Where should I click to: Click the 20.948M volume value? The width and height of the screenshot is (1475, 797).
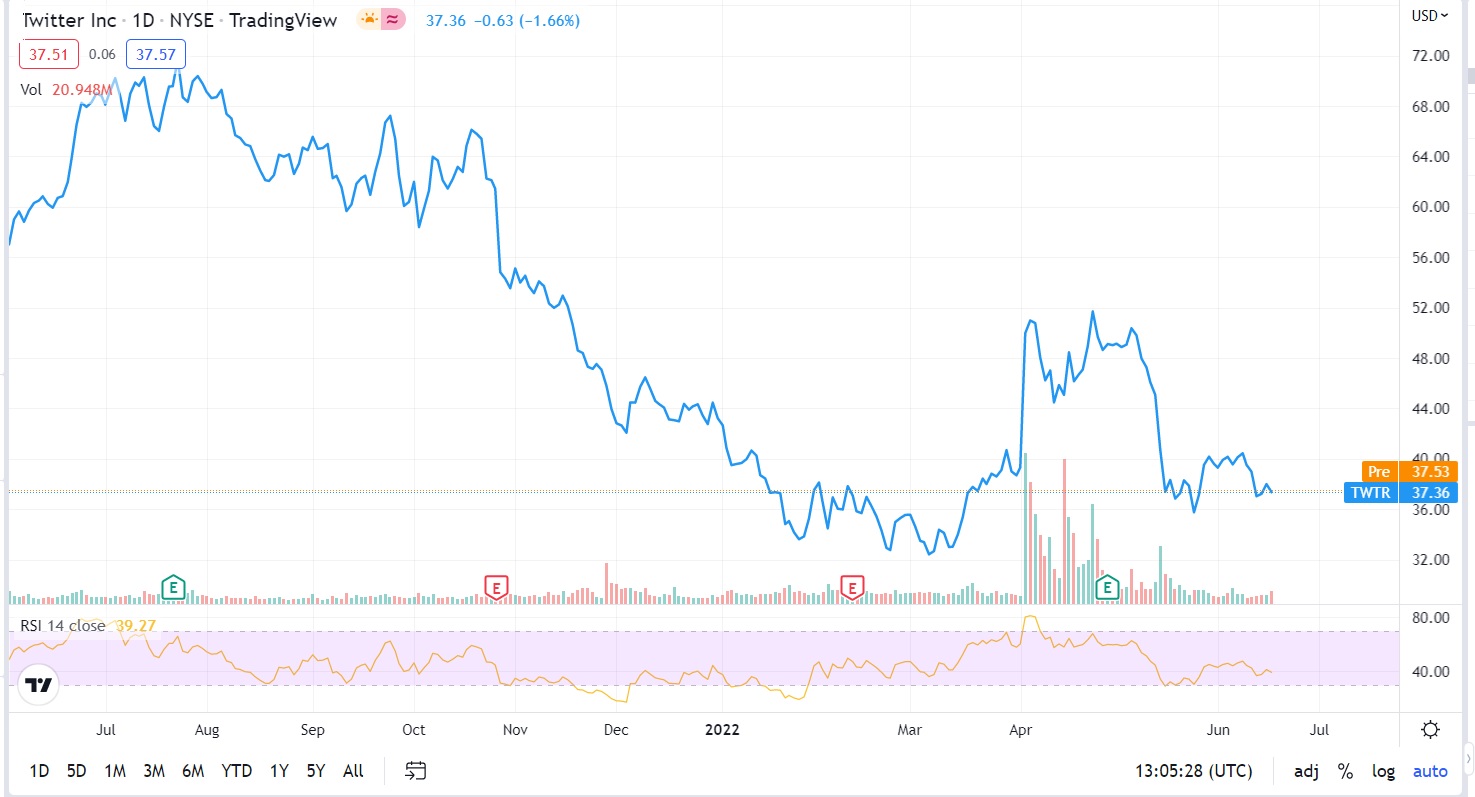coord(81,90)
